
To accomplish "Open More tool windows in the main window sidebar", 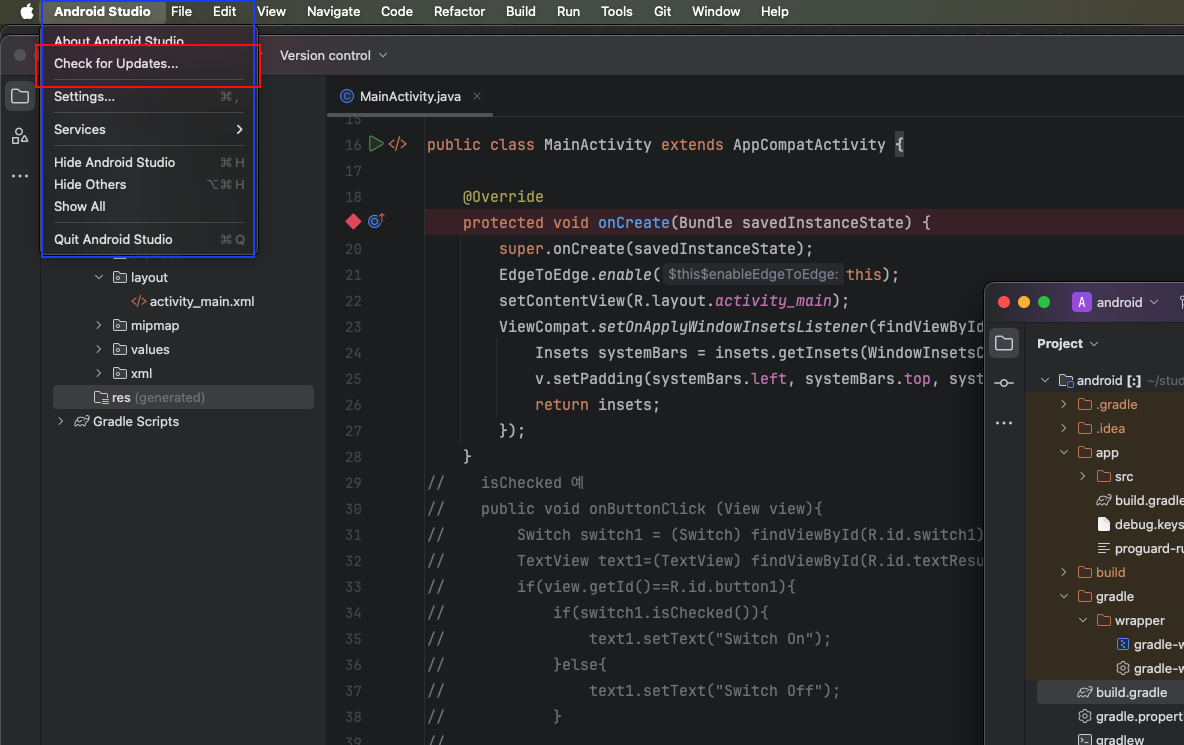I will 20,176.
